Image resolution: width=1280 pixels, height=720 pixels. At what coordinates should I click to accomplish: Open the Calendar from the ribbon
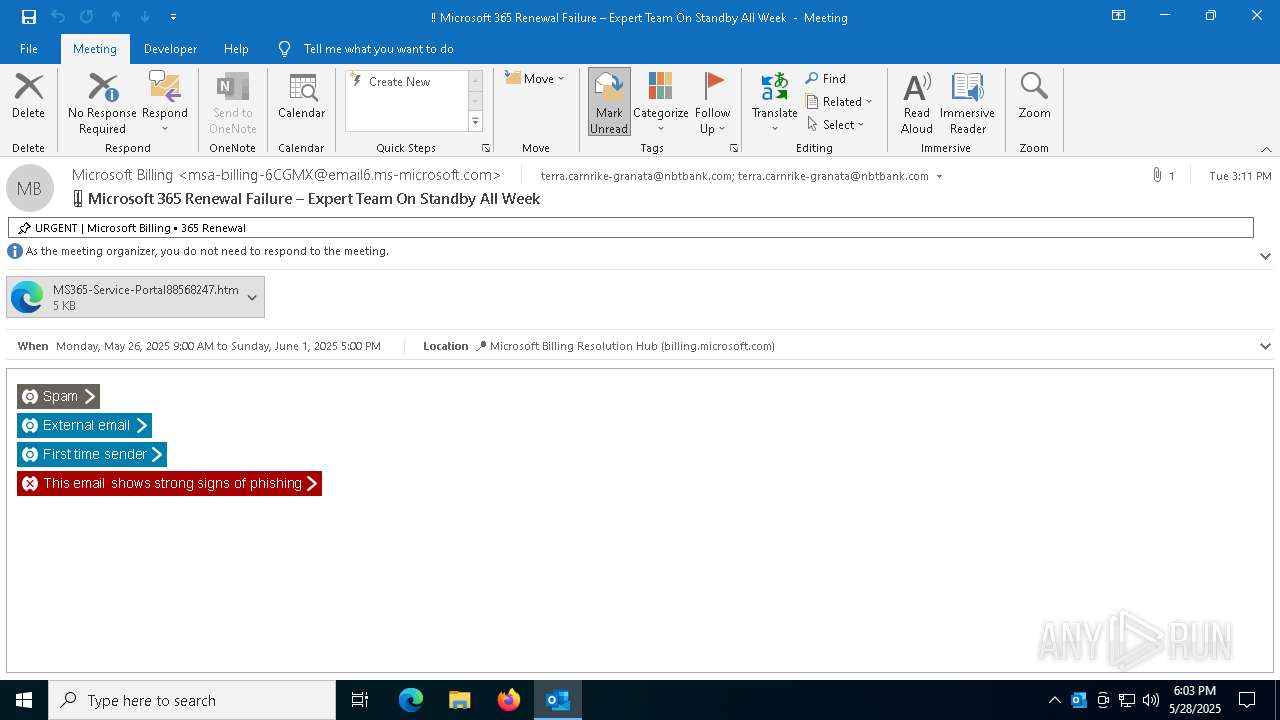pyautogui.click(x=302, y=96)
